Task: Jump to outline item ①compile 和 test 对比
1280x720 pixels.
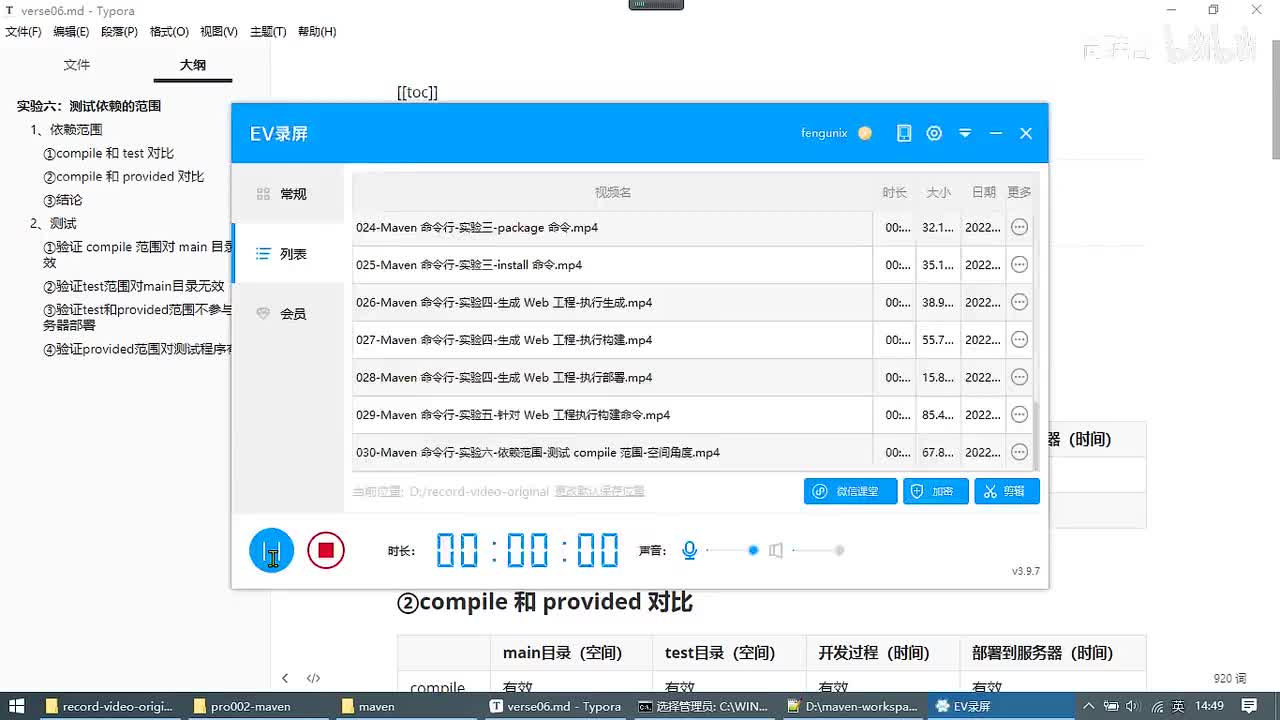Action: pos(108,153)
